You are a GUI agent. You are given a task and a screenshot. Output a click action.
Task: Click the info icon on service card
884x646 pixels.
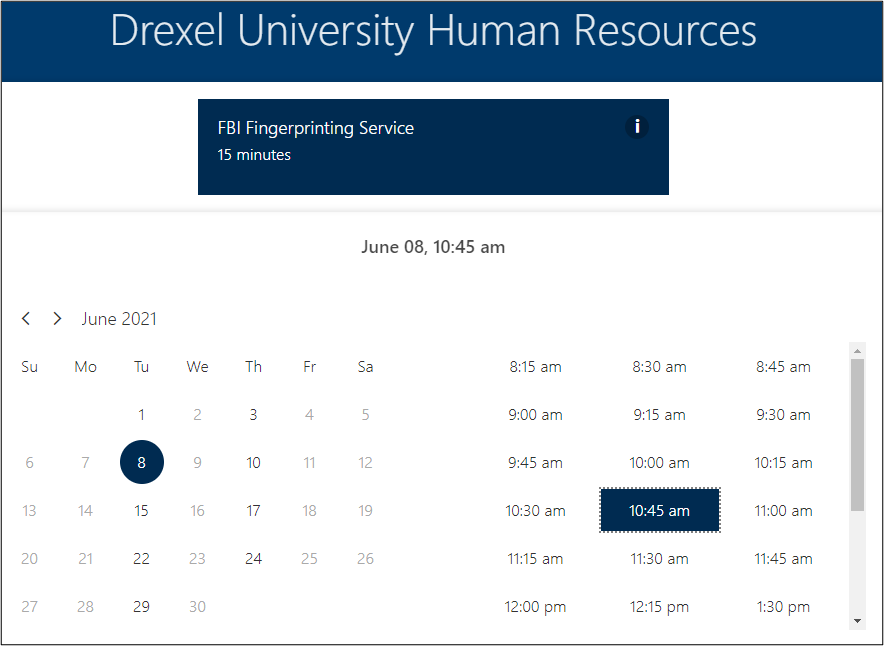[x=637, y=127]
